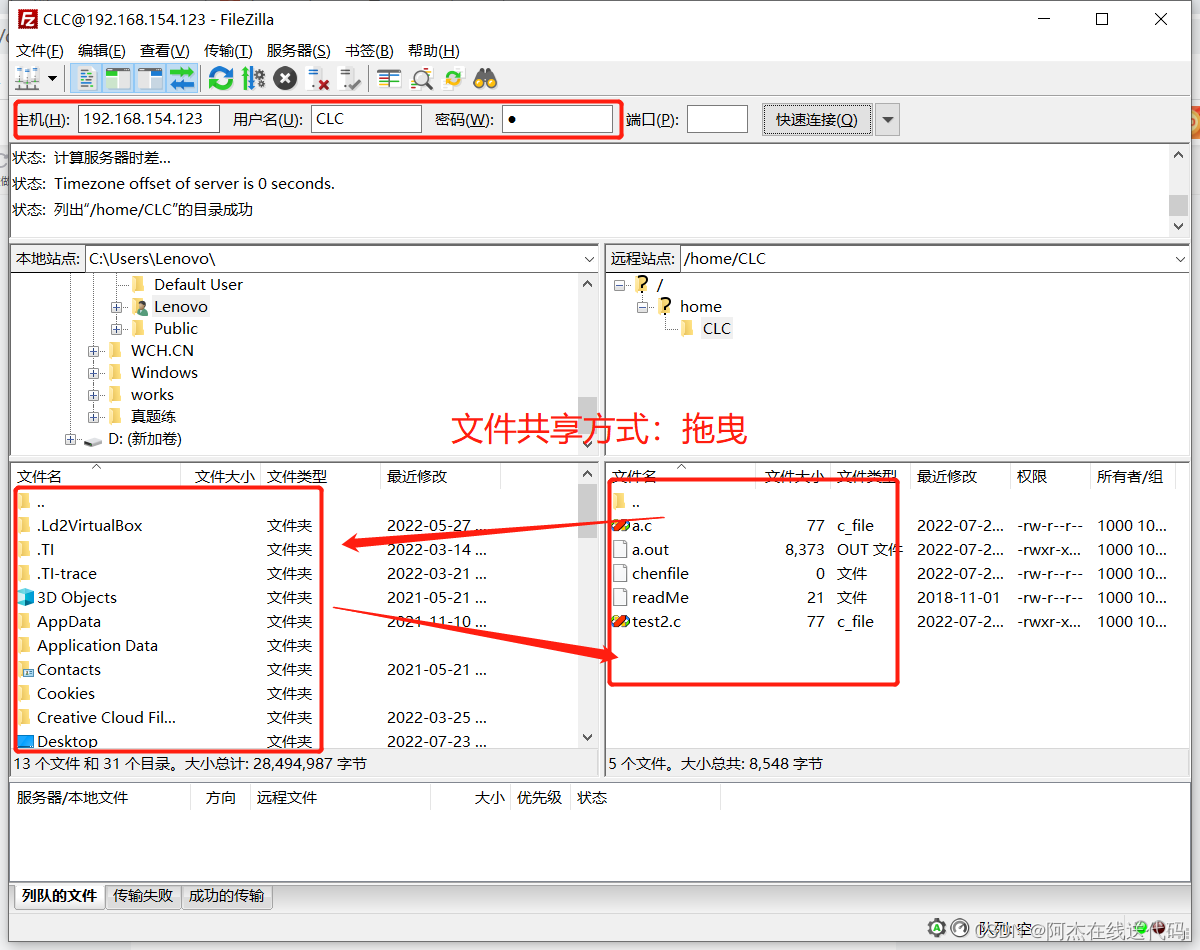This screenshot has width=1200, height=950.
Task: Toggle remote directory tree display
Action: click(150, 78)
